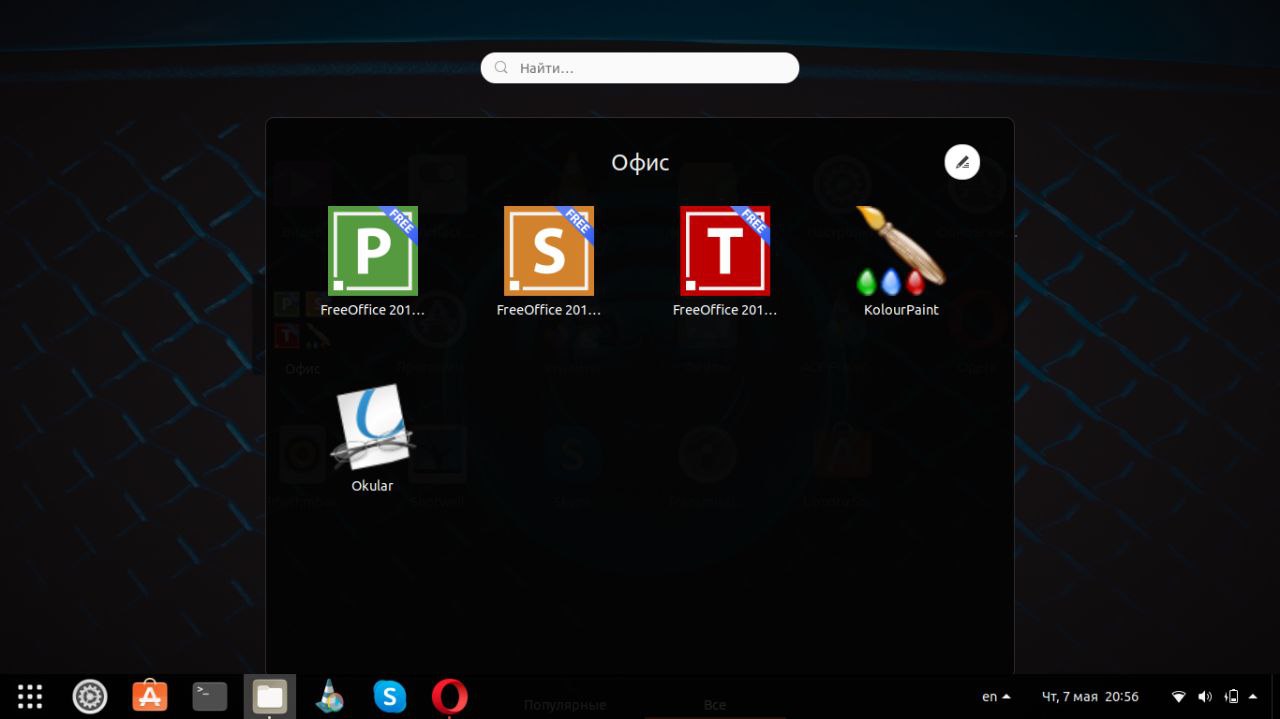Open the clock Чт, 7 мая 20:56
This screenshot has height=719, width=1280.
tap(1090, 696)
